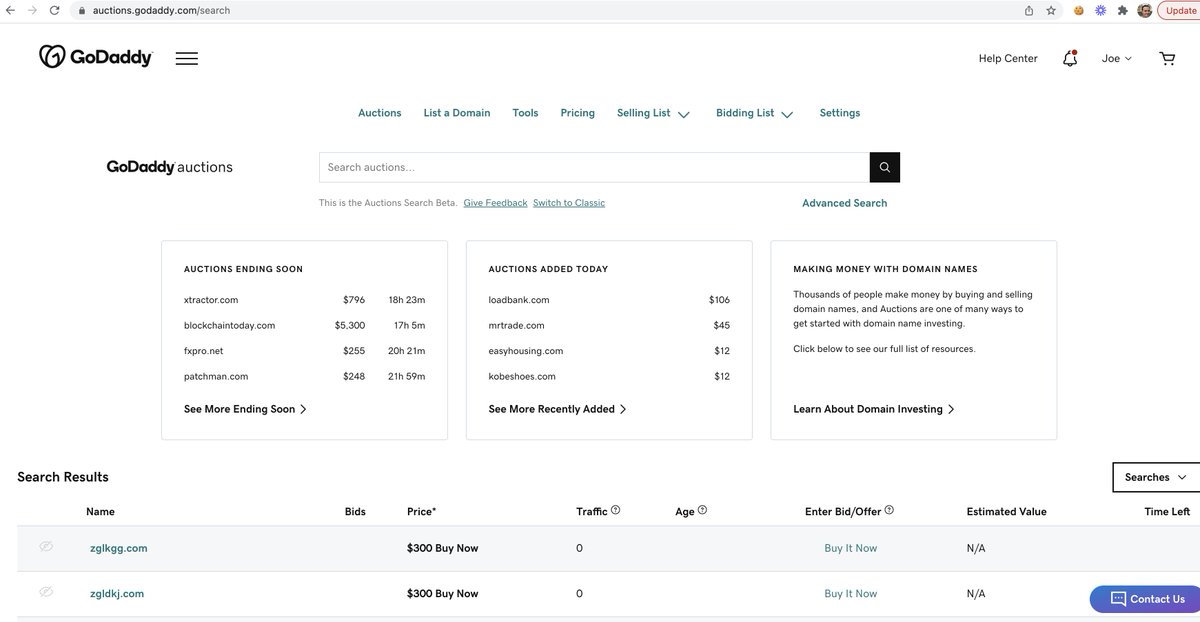Viewport: 1200px width, 622px height.
Task: Click Buy It Now for zgldkj.com
Action: tap(850, 594)
